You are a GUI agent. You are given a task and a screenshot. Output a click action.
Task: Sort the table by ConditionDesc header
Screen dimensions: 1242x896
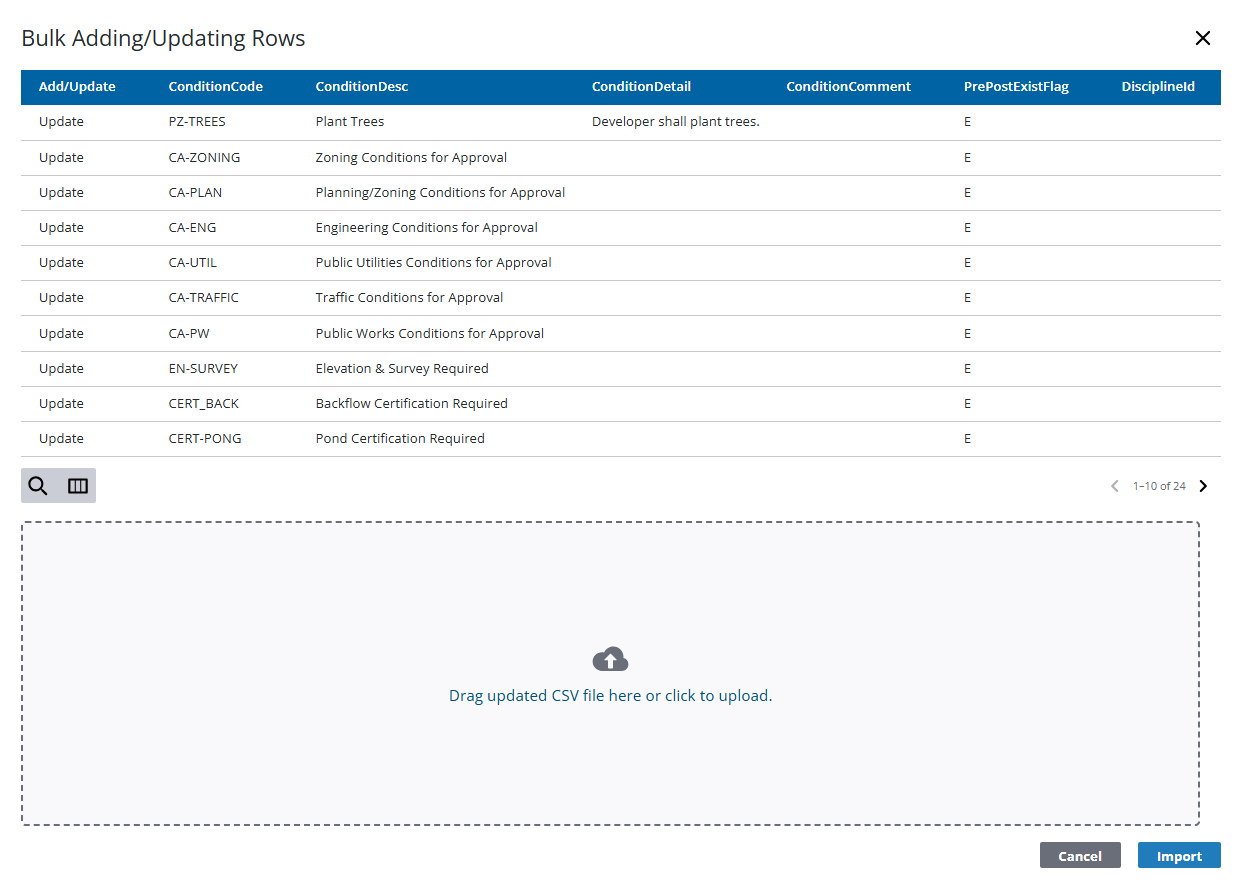(x=361, y=87)
